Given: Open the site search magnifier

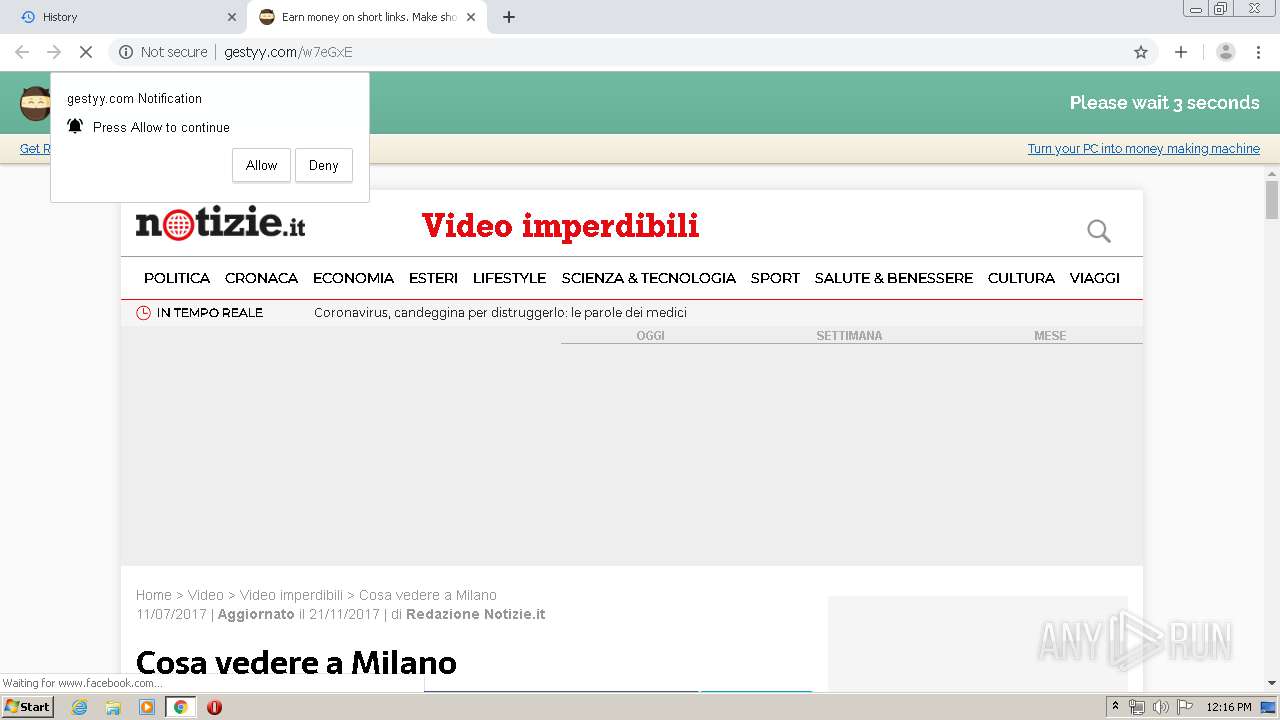Looking at the screenshot, I should point(1099,231).
